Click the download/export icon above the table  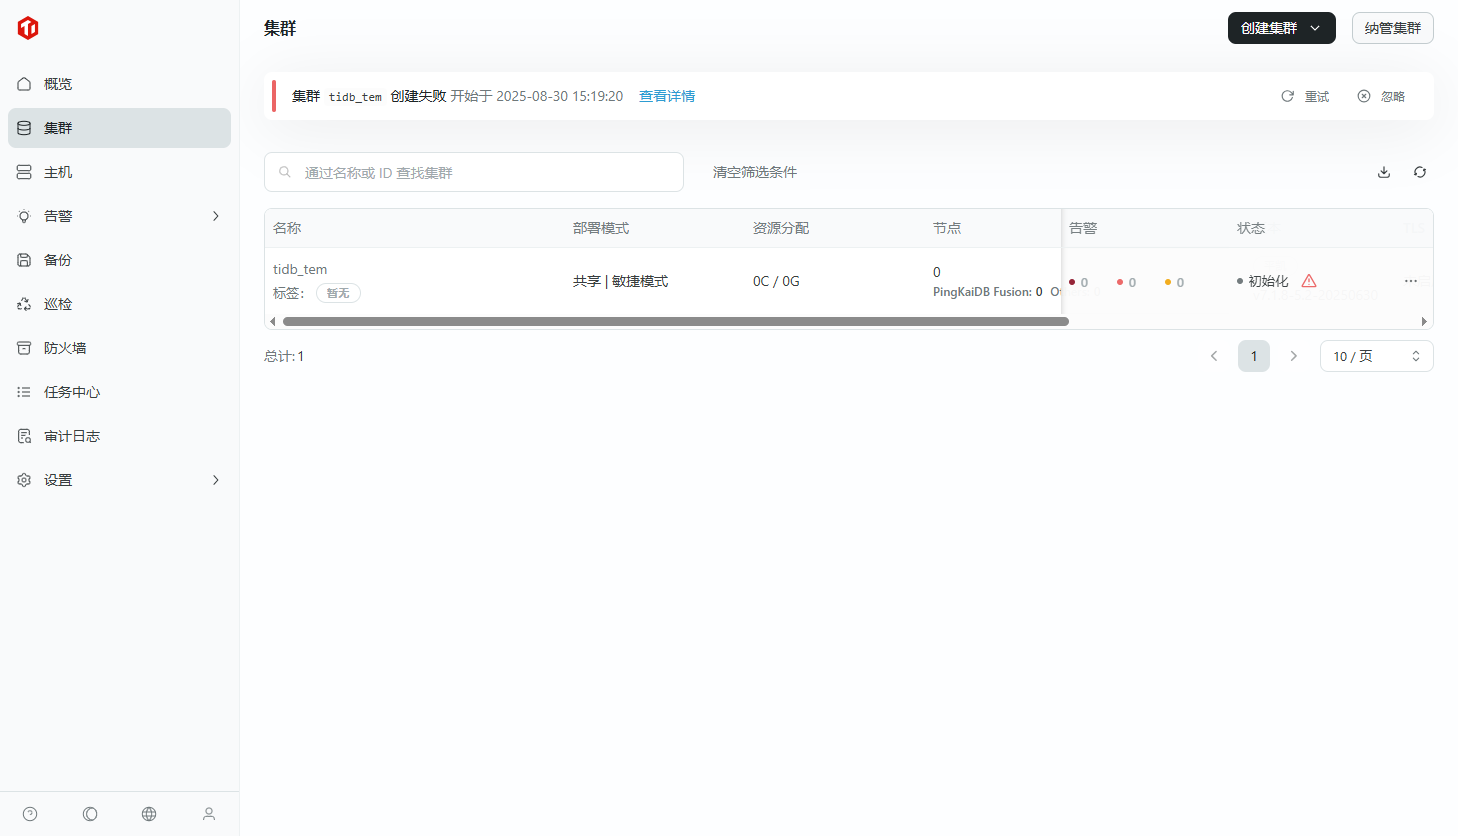1384,172
